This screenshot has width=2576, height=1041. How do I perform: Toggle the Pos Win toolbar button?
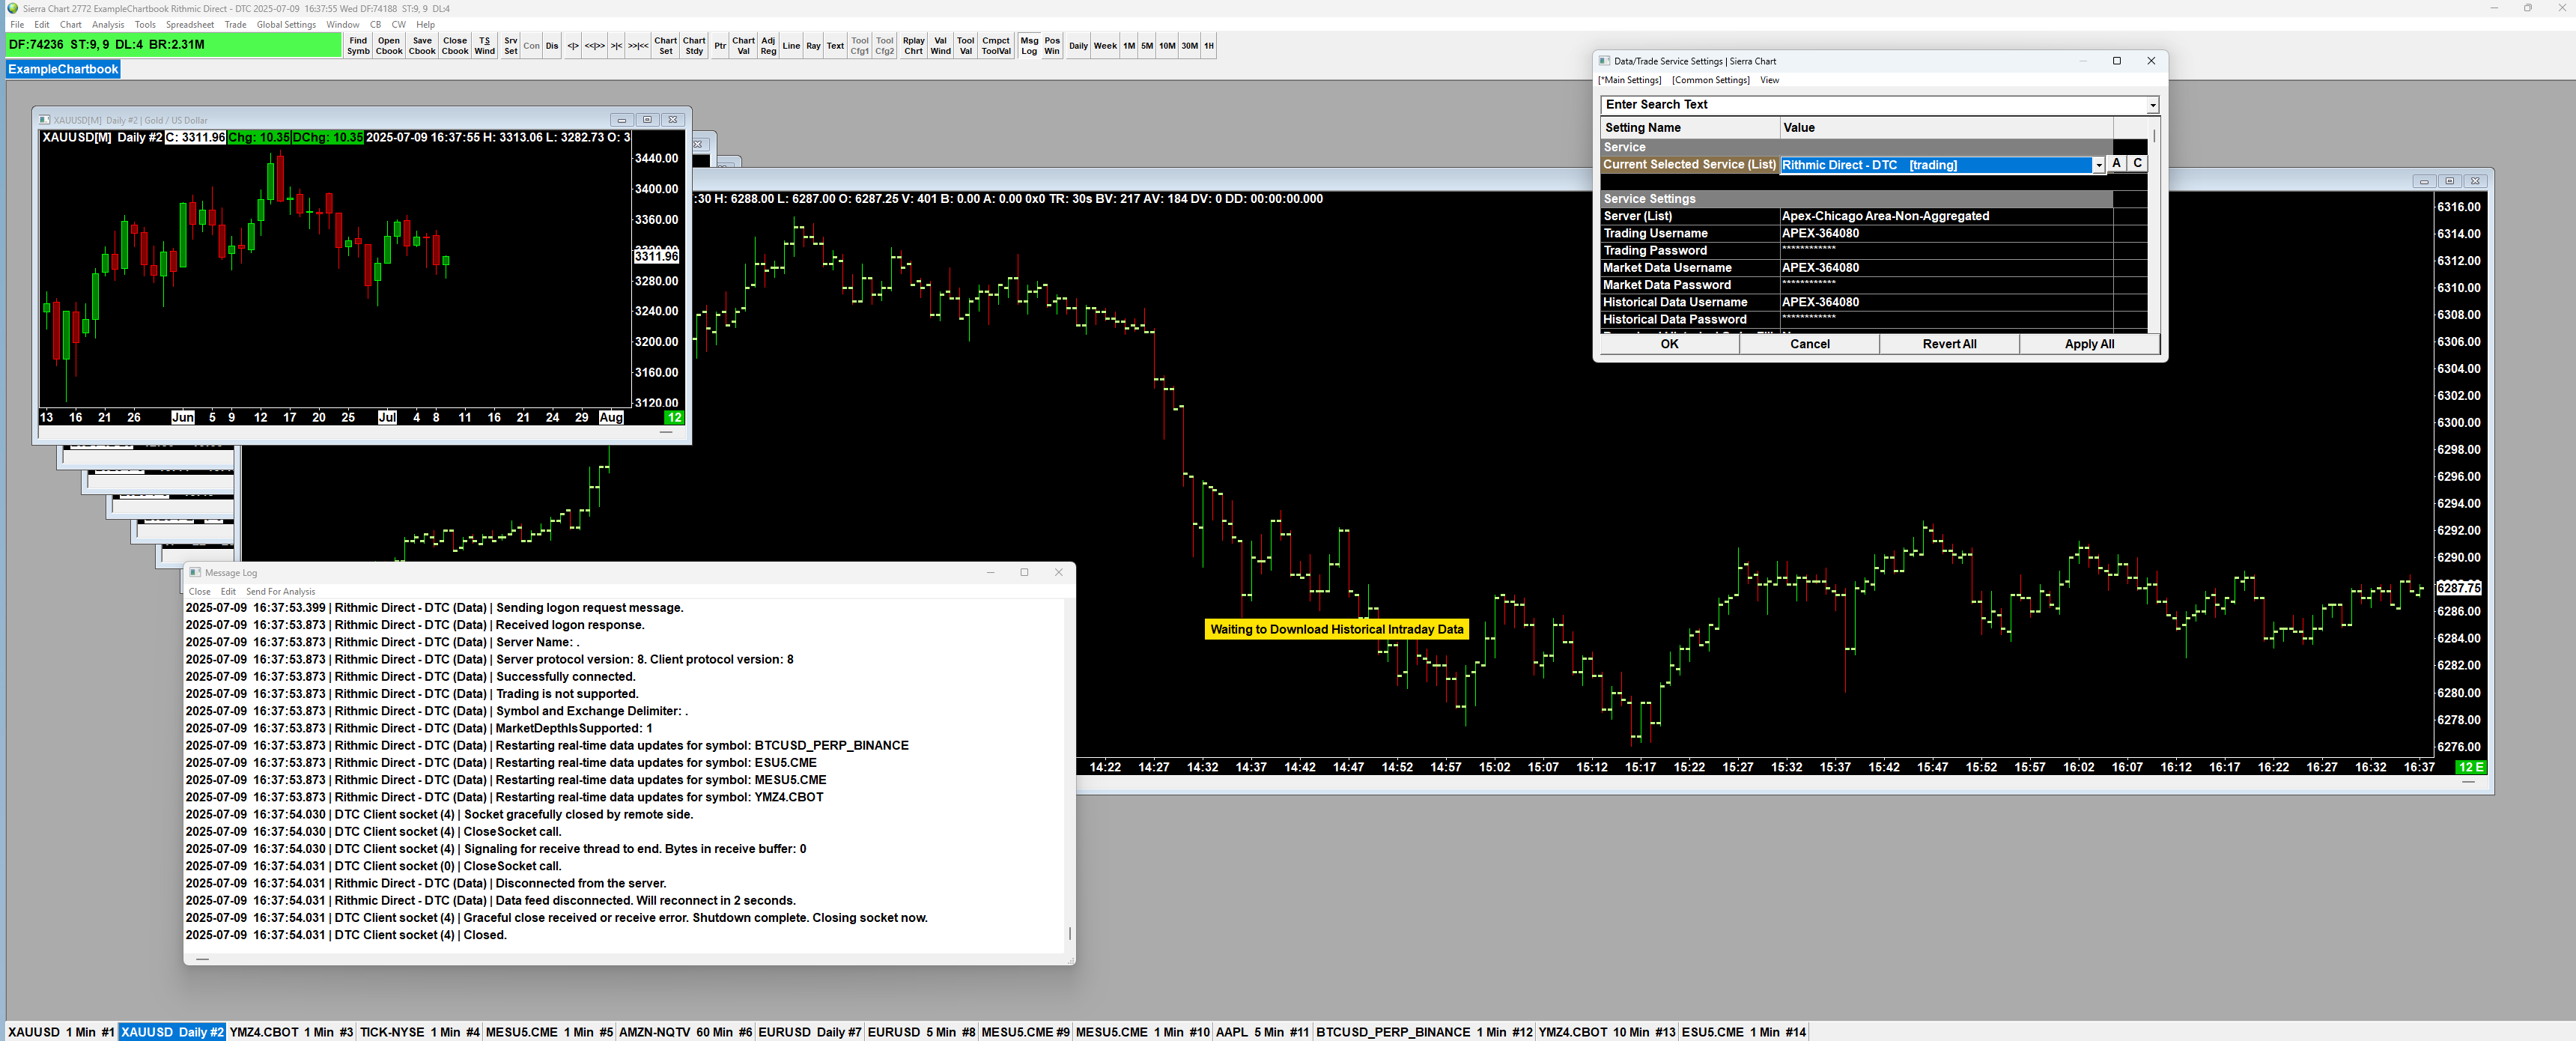tap(1052, 46)
